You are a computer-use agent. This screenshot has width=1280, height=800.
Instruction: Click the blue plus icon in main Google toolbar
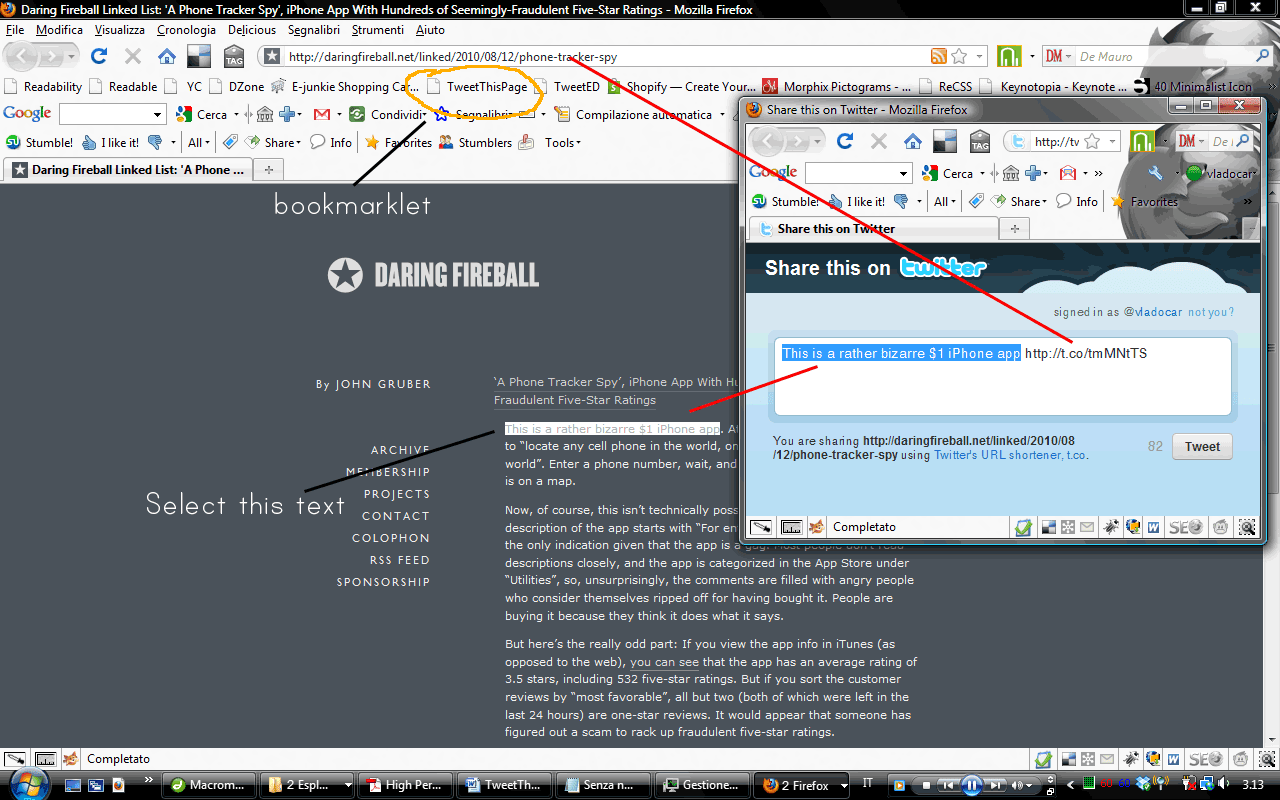pos(287,115)
